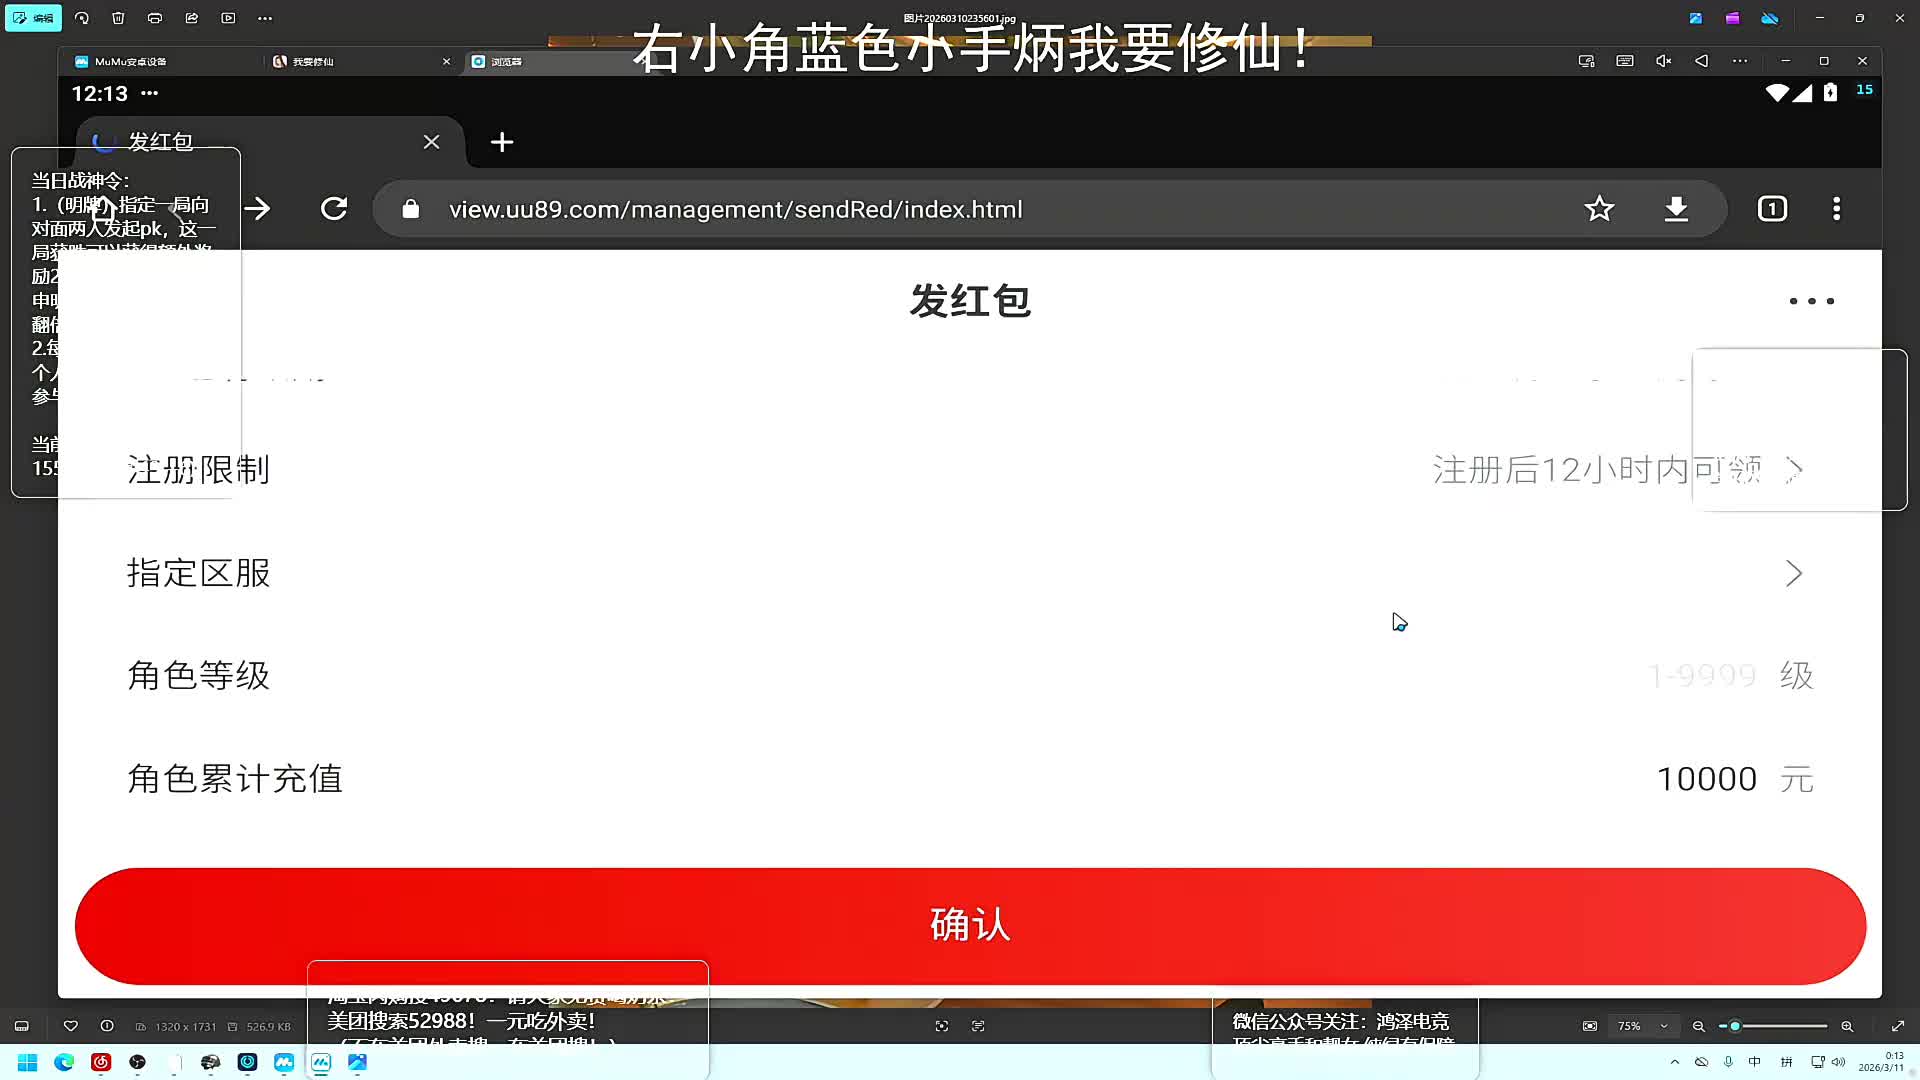Open the tab switcher showing 1 tab
The width and height of the screenshot is (1920, 1080).
[1772, 209]
